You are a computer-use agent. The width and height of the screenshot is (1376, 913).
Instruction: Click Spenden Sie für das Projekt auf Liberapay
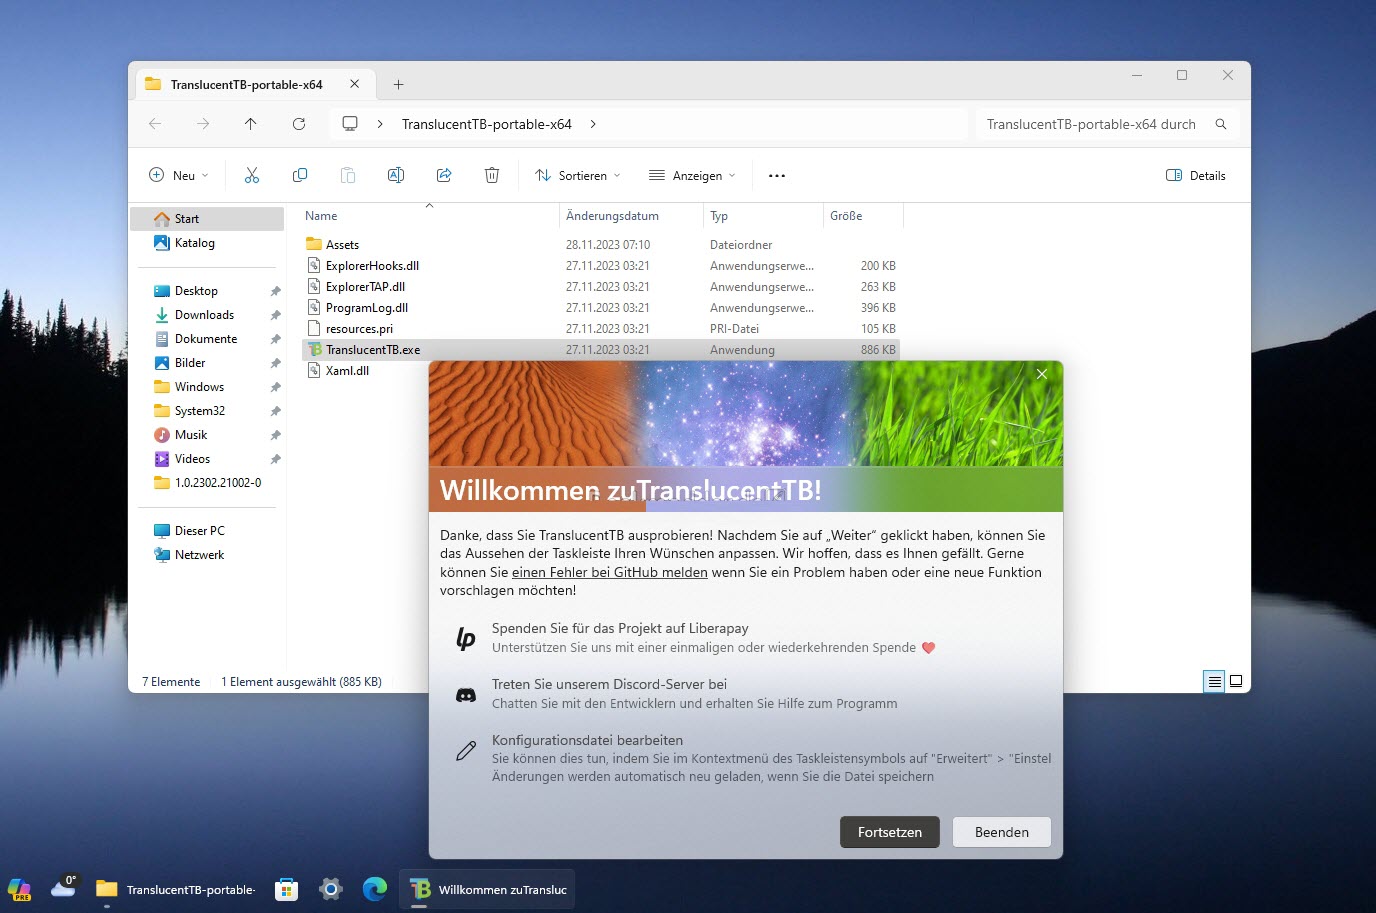click(x=620, y=628)
